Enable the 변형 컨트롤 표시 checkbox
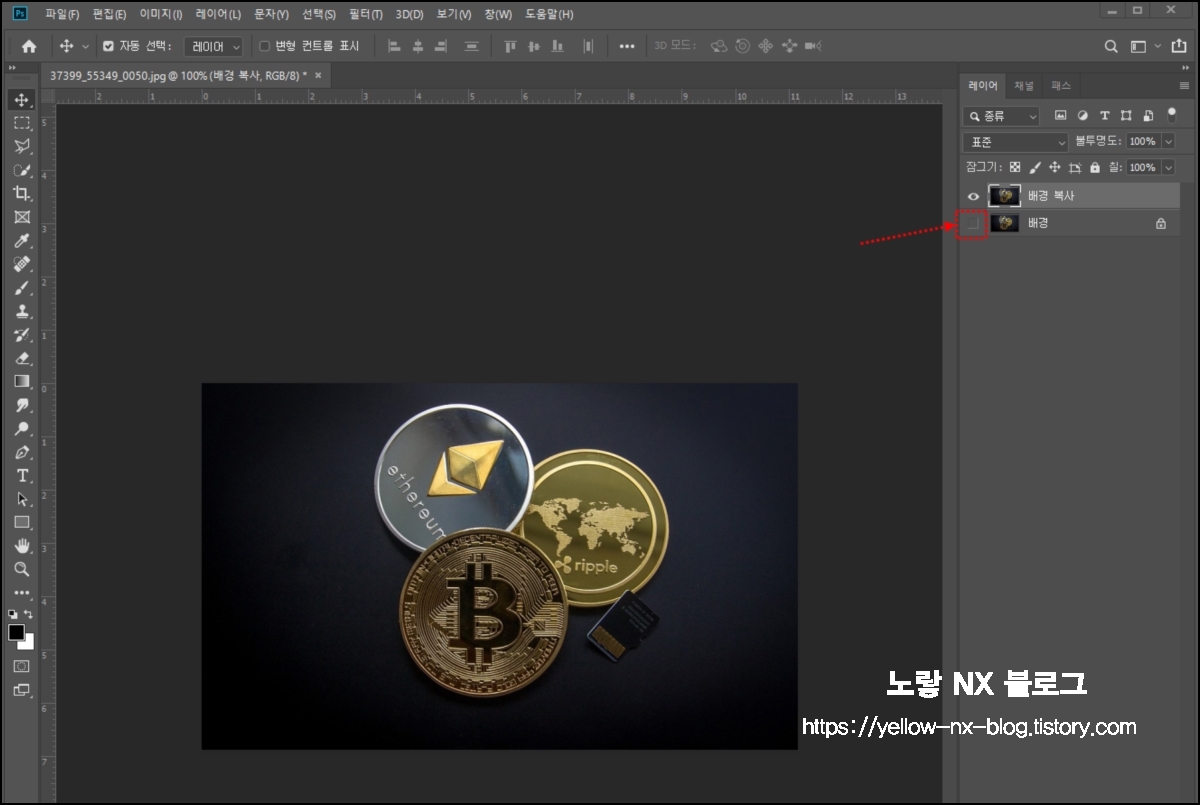Image resolution: width=1200 pixels, height=805 pixels. pos(264,46)
